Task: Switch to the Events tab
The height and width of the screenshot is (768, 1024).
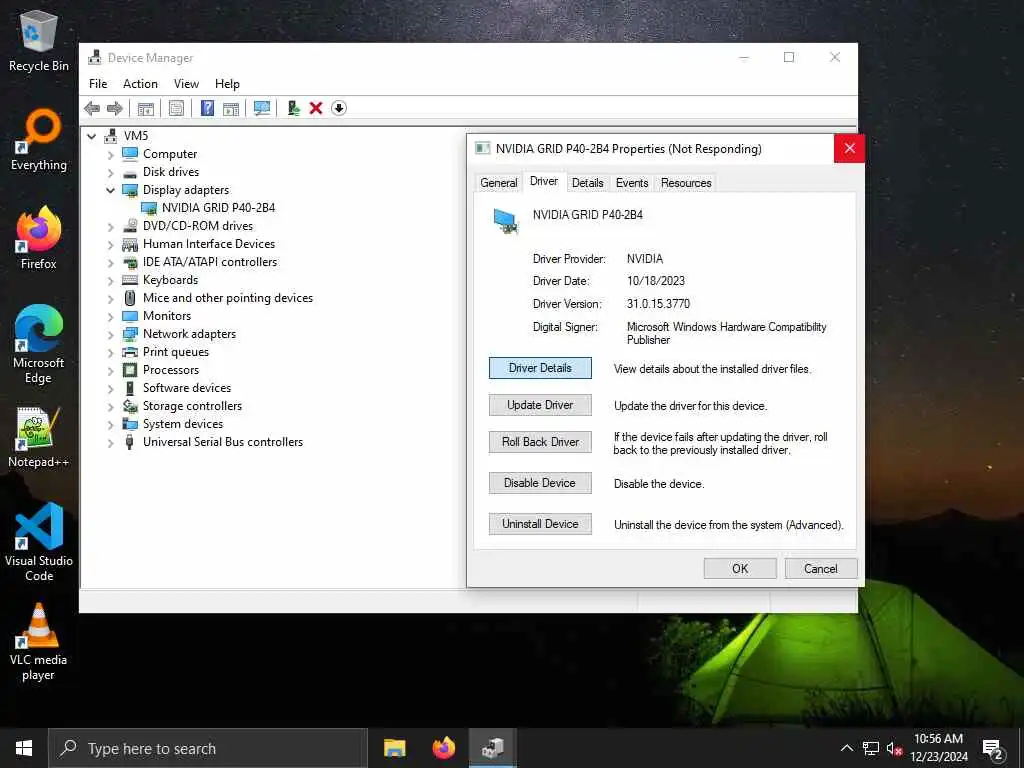Action: pyautogui.click(x=632, y=183)
